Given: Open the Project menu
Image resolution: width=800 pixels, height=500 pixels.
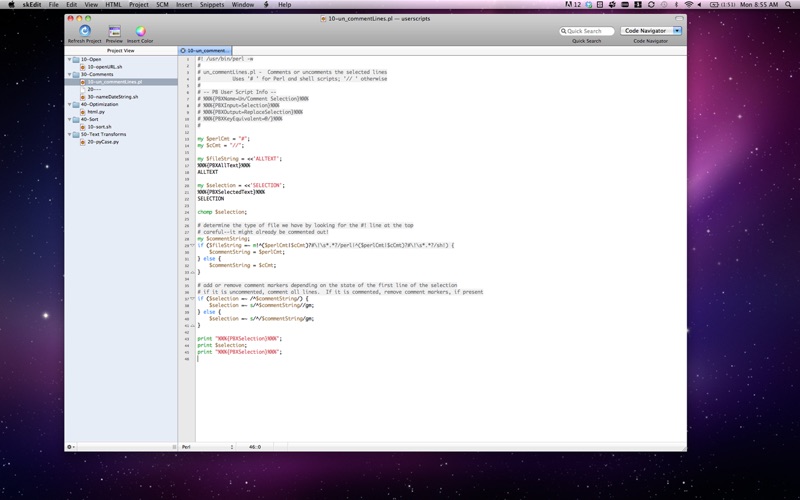Looking at the screenshot, I should (139, 5).
